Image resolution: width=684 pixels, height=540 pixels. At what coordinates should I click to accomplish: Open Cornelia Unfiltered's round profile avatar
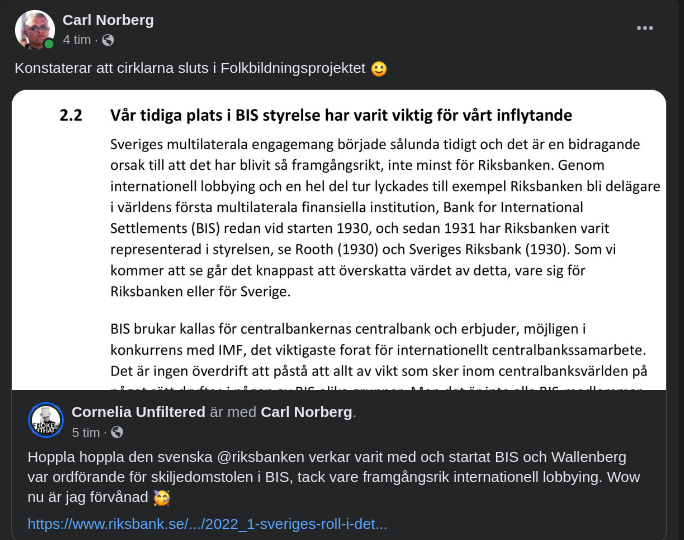pos(46,420)
